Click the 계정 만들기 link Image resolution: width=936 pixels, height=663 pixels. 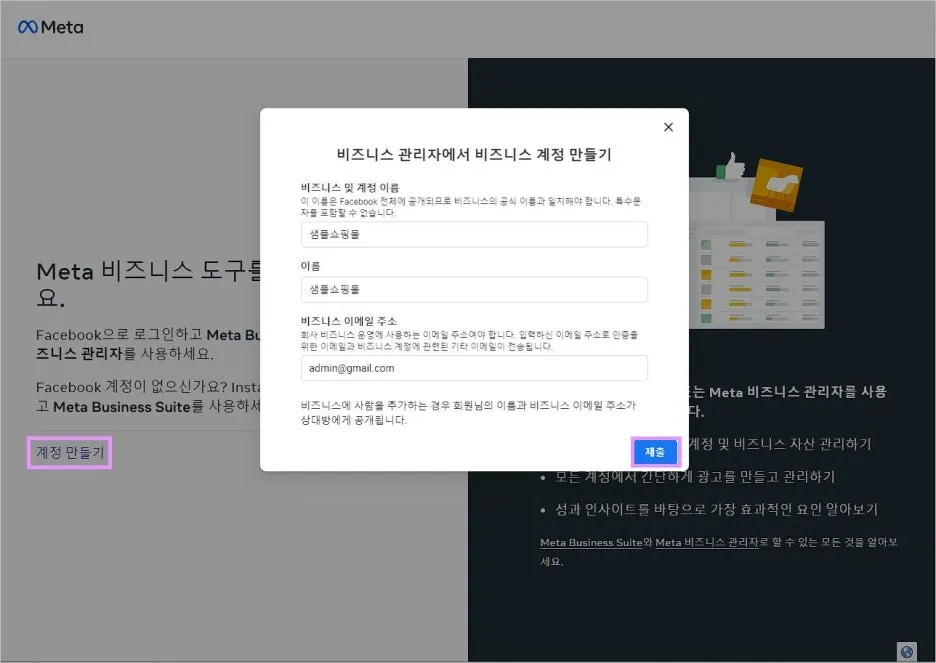coord(70,452)
